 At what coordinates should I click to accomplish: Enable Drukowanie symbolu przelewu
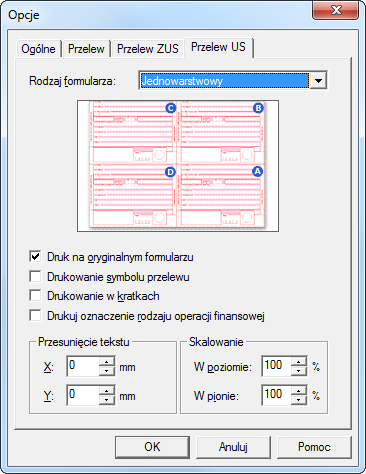coord(35,277)
